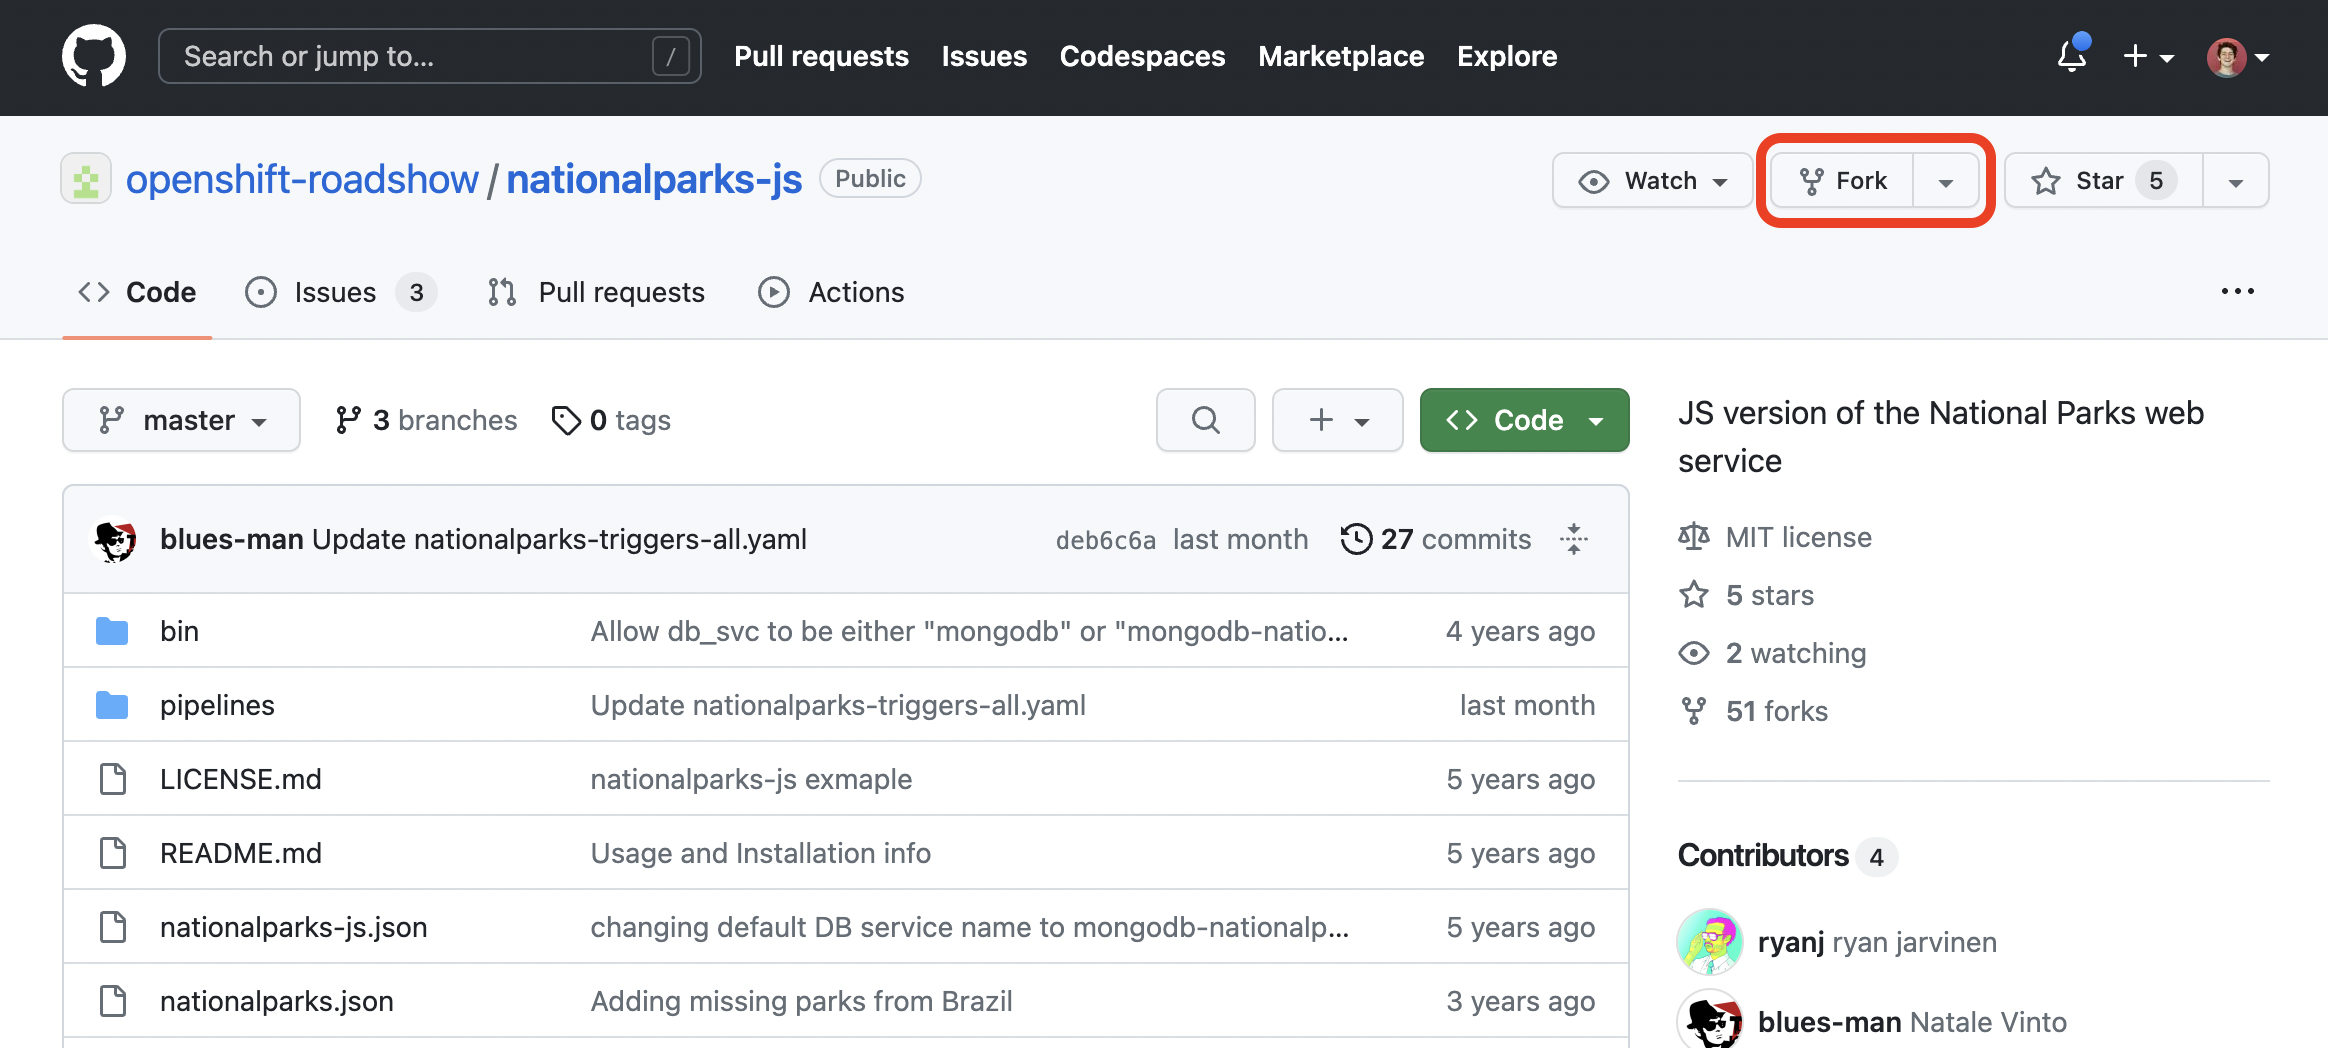Open latest commit message Update nationalparks-triggers-all.yaml

[559, 539]
